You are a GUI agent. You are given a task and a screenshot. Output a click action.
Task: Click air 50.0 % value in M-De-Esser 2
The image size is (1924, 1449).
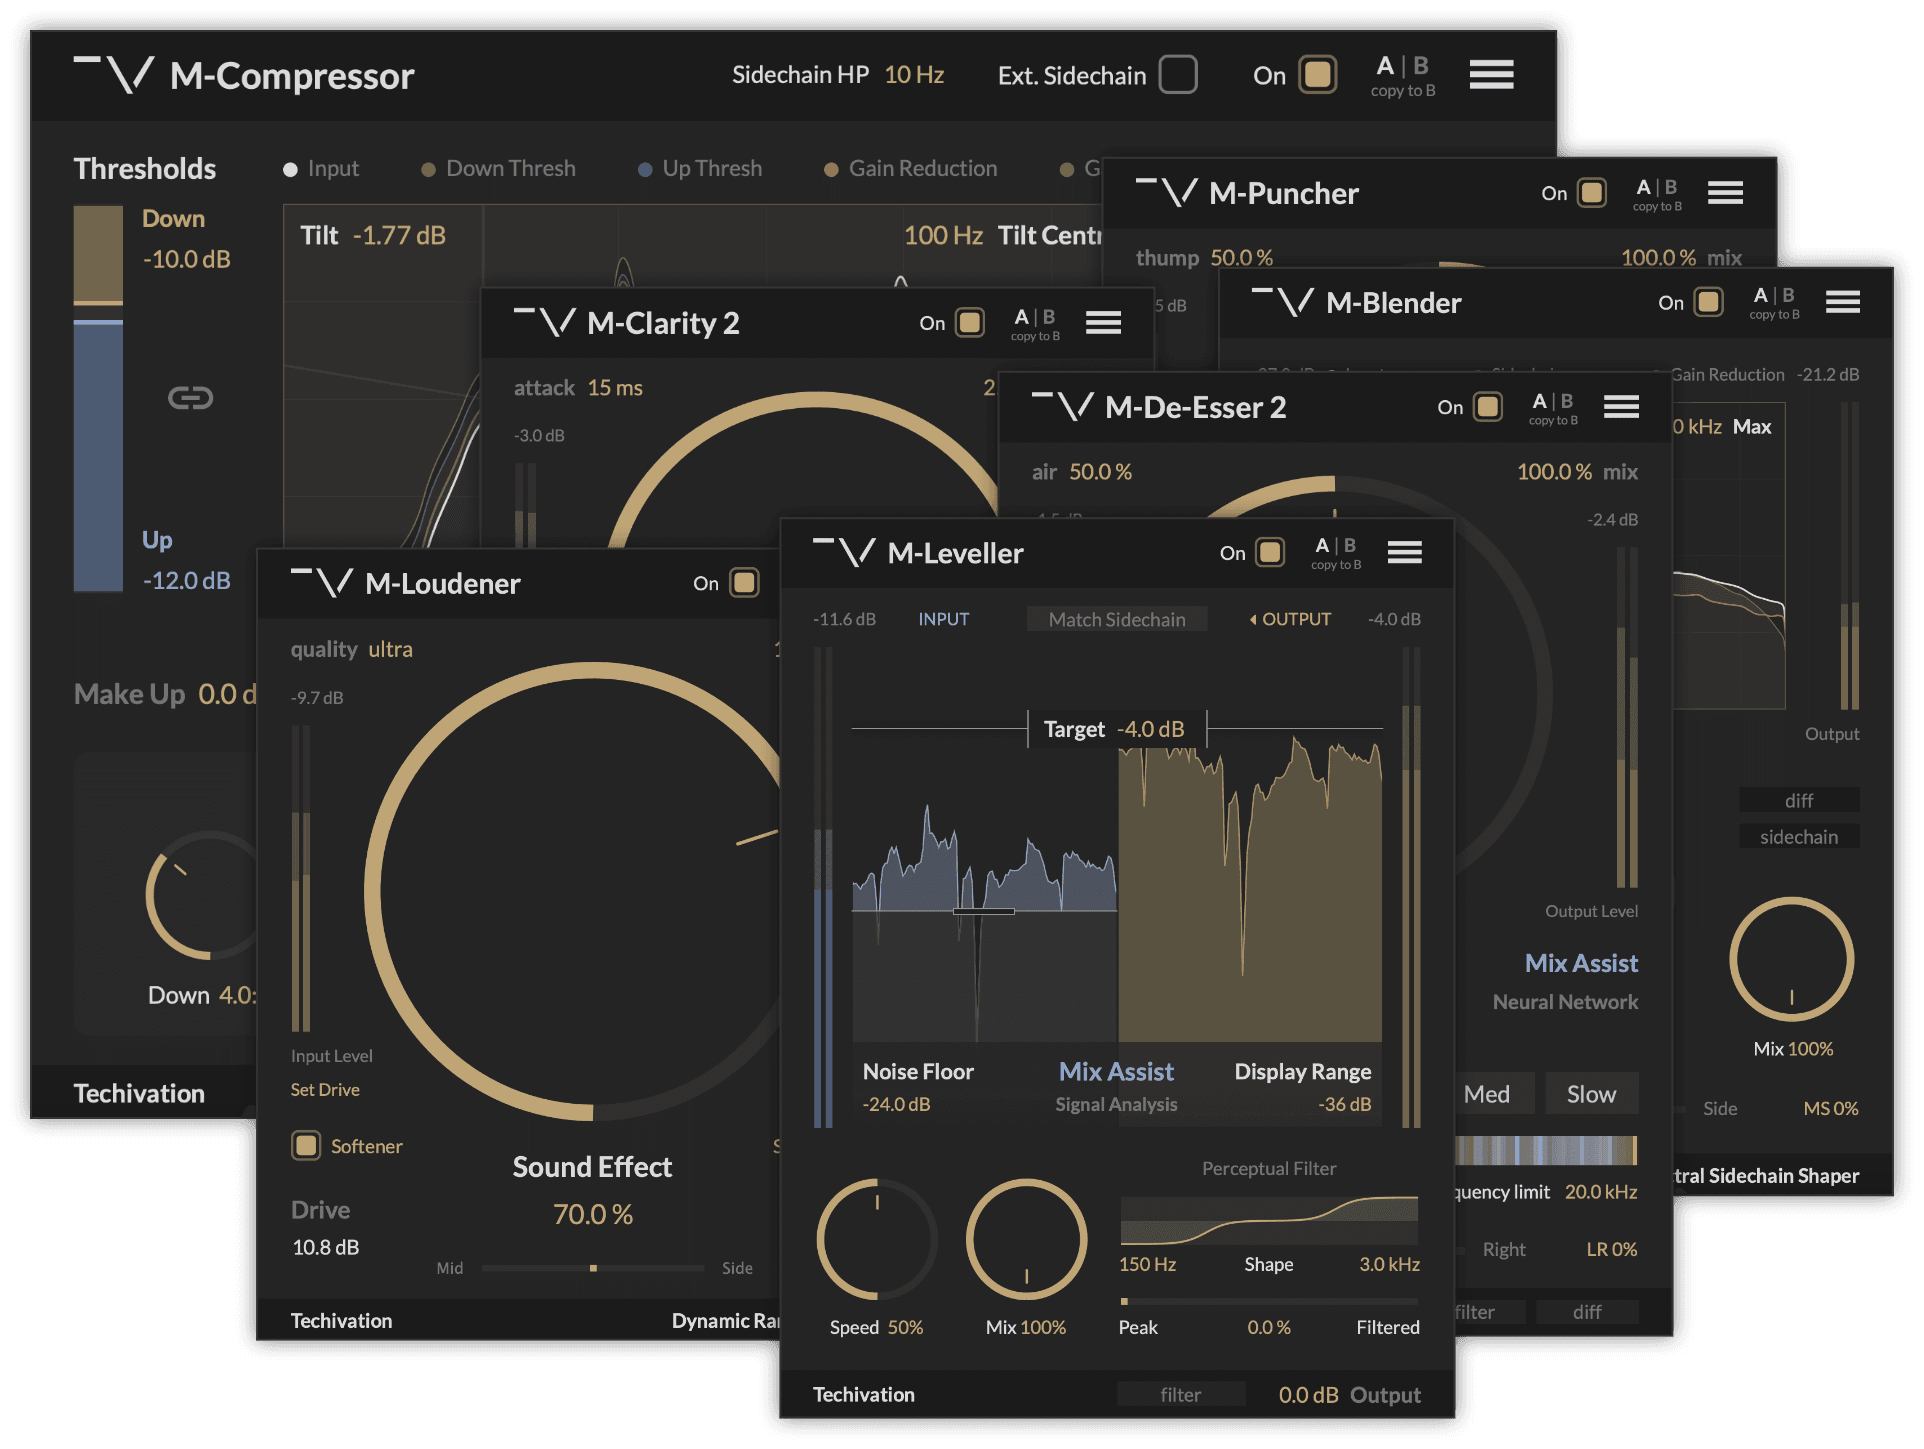[x=1100, y=471]
